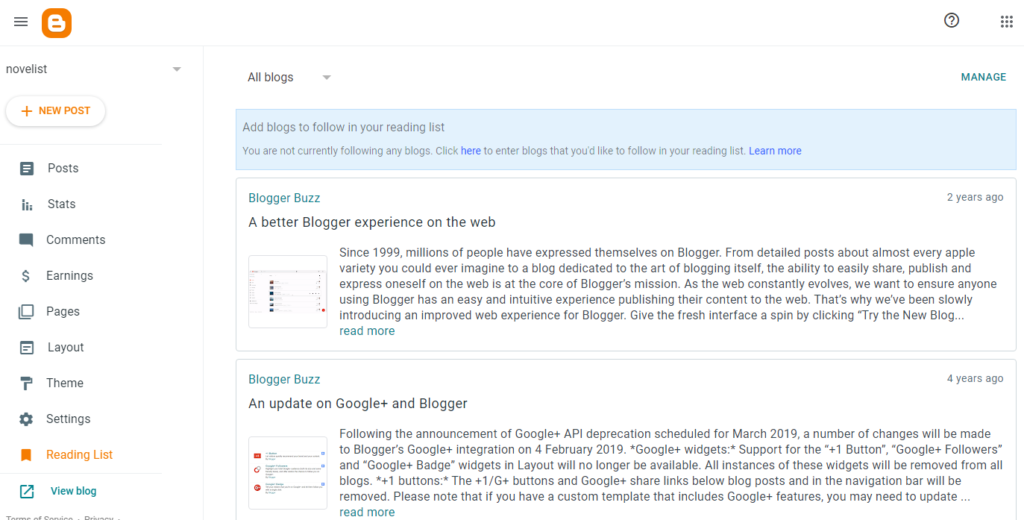Image resolution: width=1024 pixels, height=520 pixels.
Task: Click the Earnings dollar sign icon
Action: tap(25, 276)
